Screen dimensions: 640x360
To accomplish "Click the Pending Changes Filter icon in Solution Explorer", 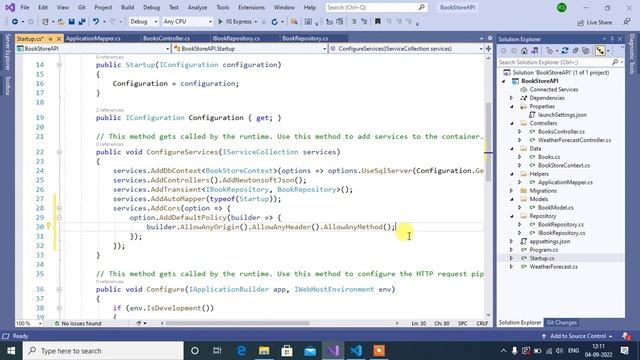I will coord(550,51).
